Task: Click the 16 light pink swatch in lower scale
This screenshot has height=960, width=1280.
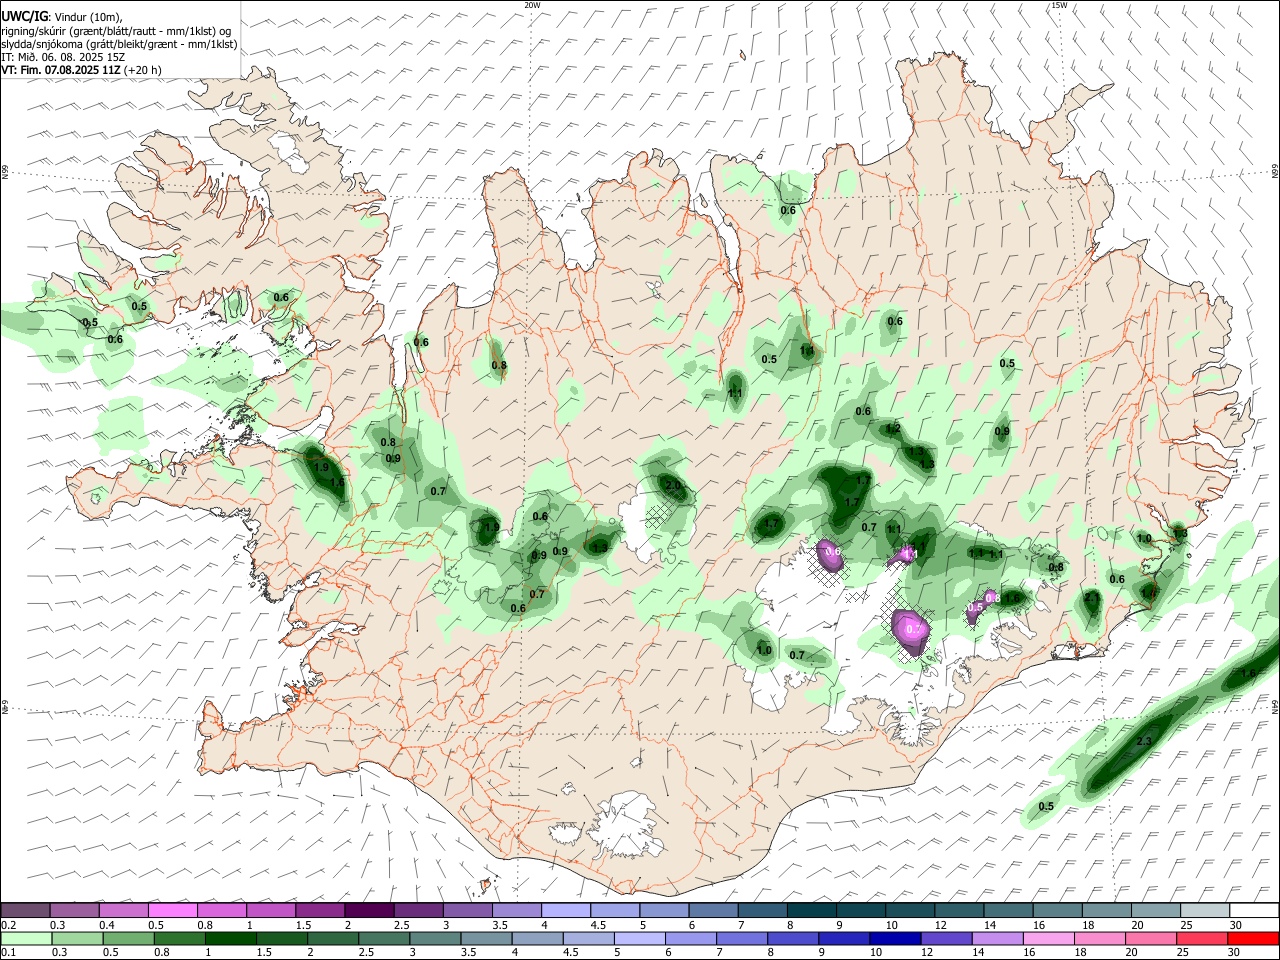Action: [1048, 938]
